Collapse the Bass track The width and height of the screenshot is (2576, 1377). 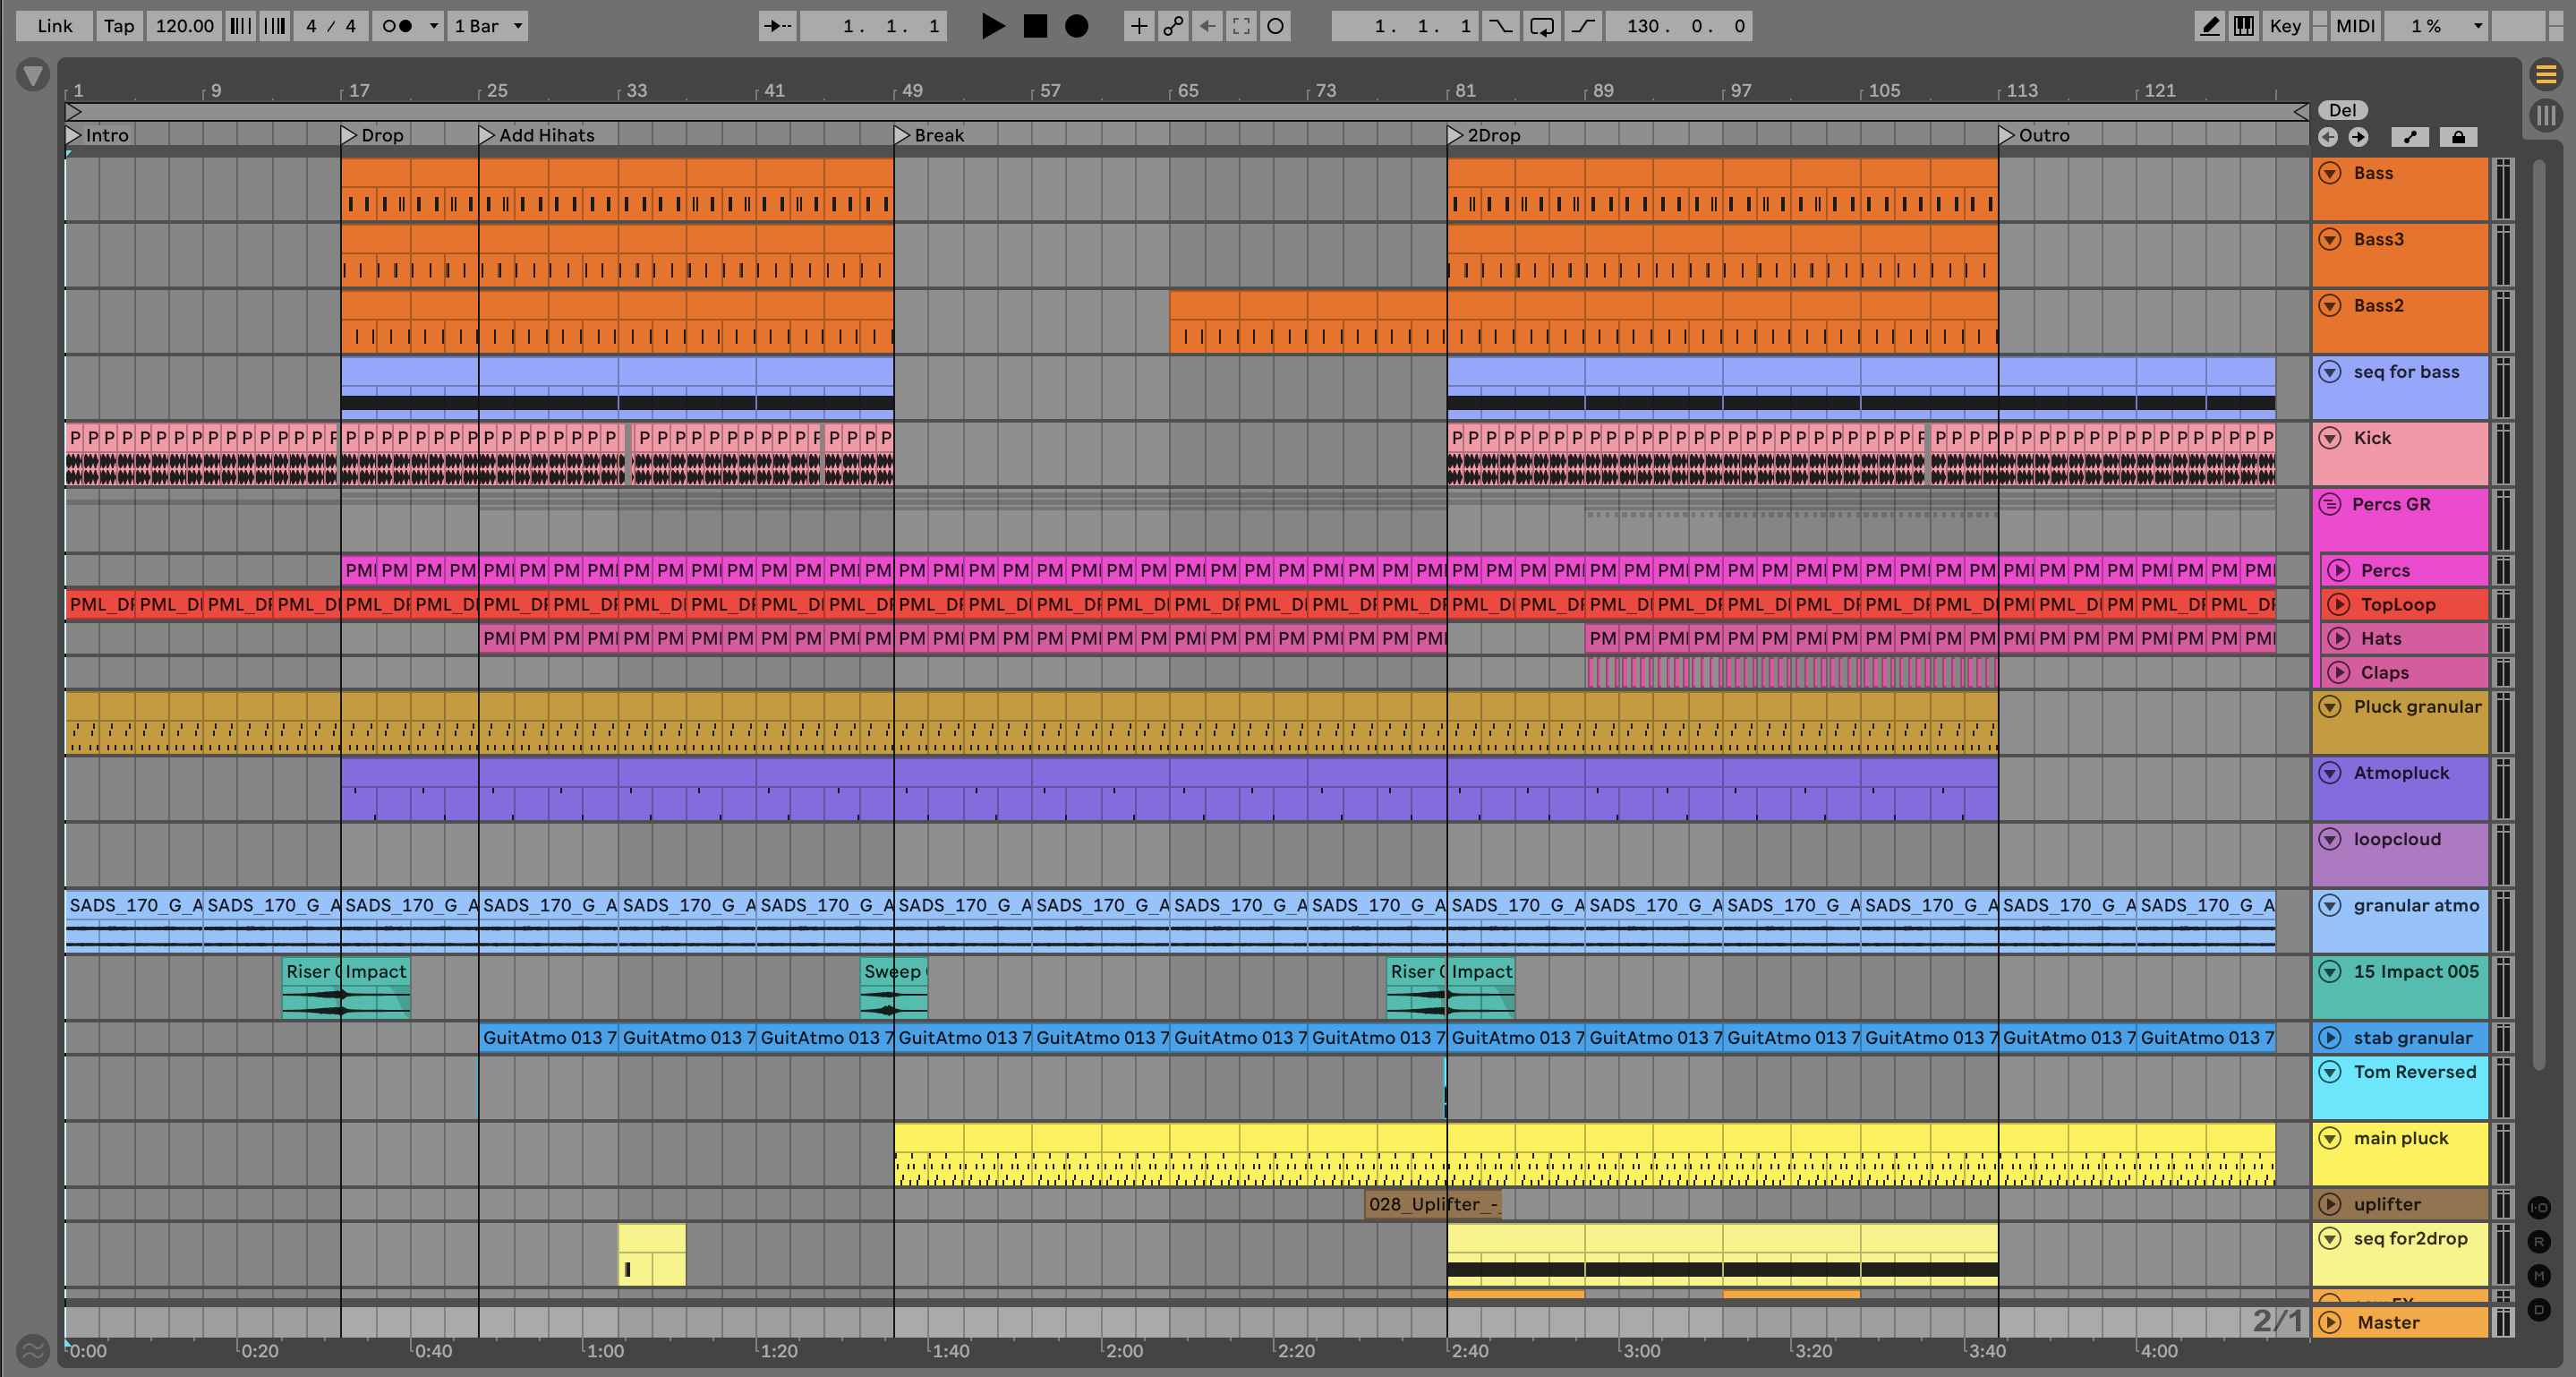[x=2330, y=173]
